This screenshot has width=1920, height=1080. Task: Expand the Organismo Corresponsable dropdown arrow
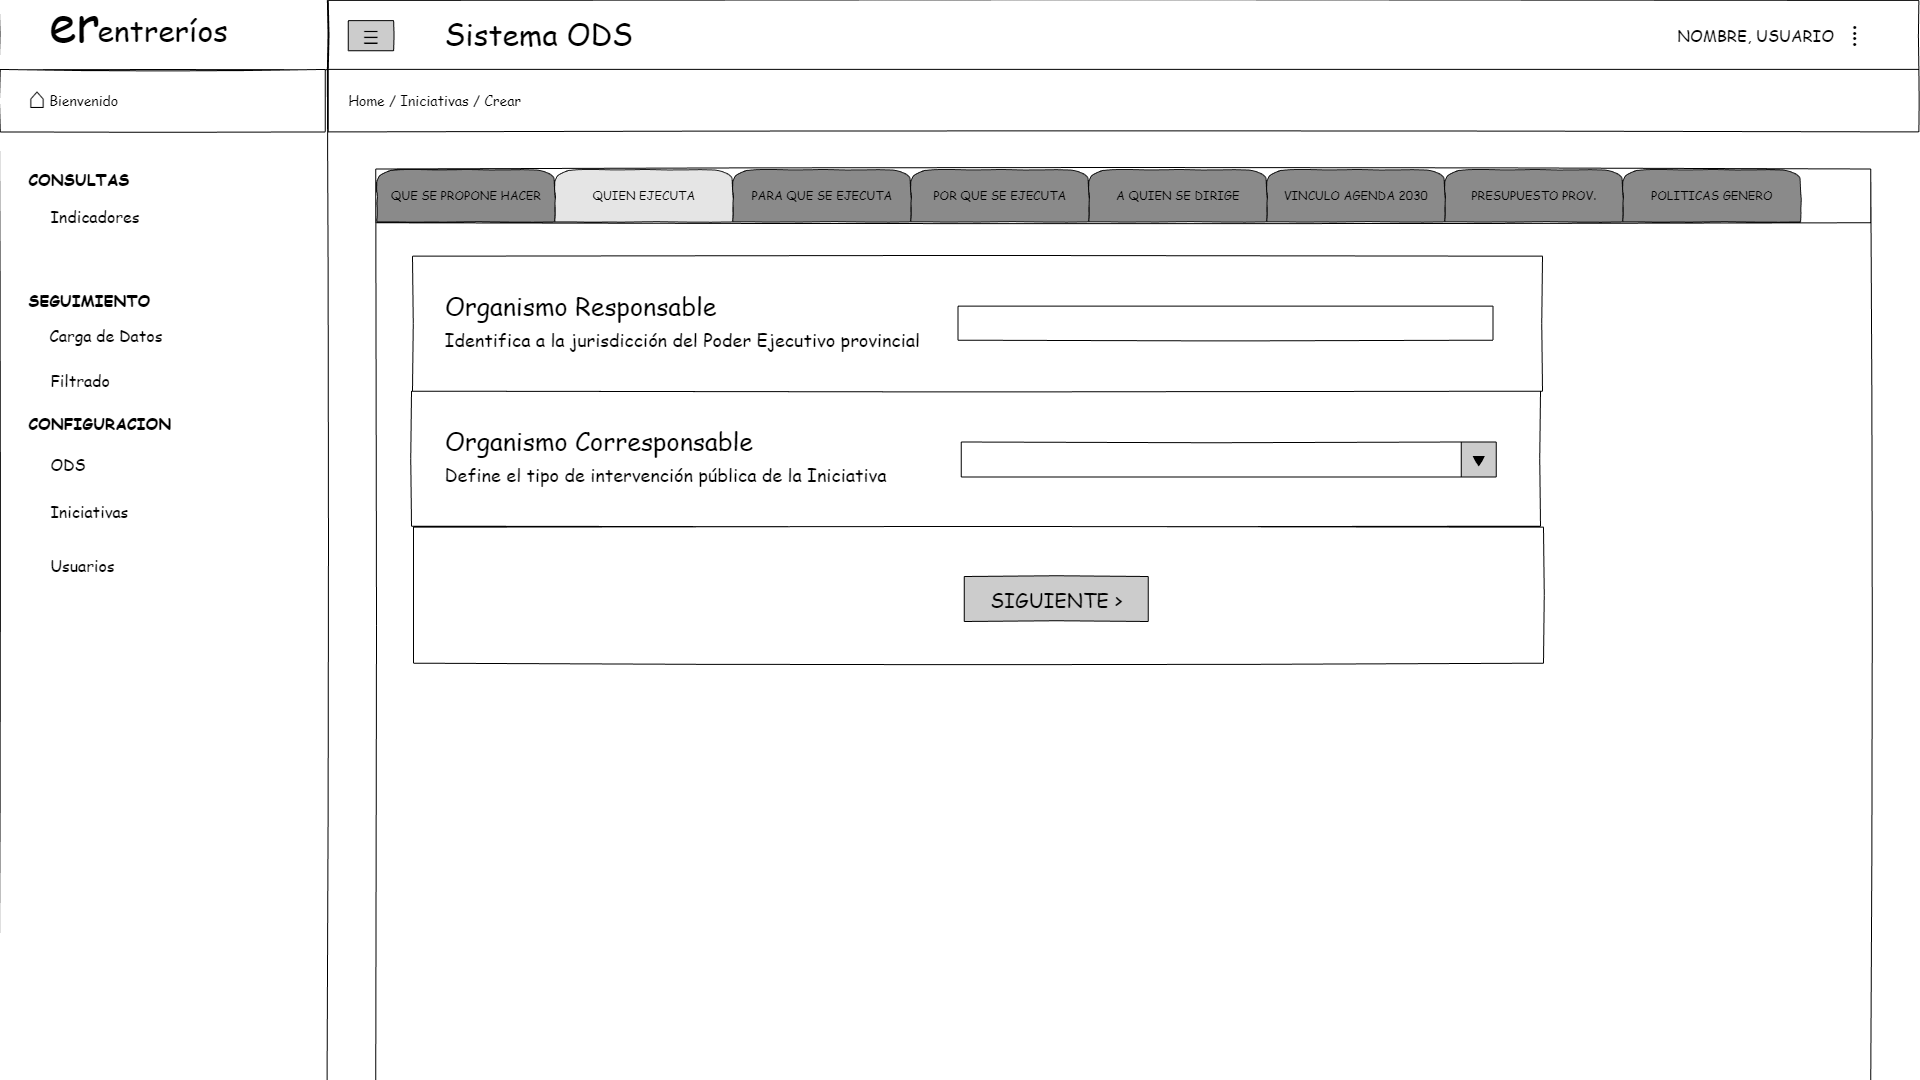click(1478, 460)
